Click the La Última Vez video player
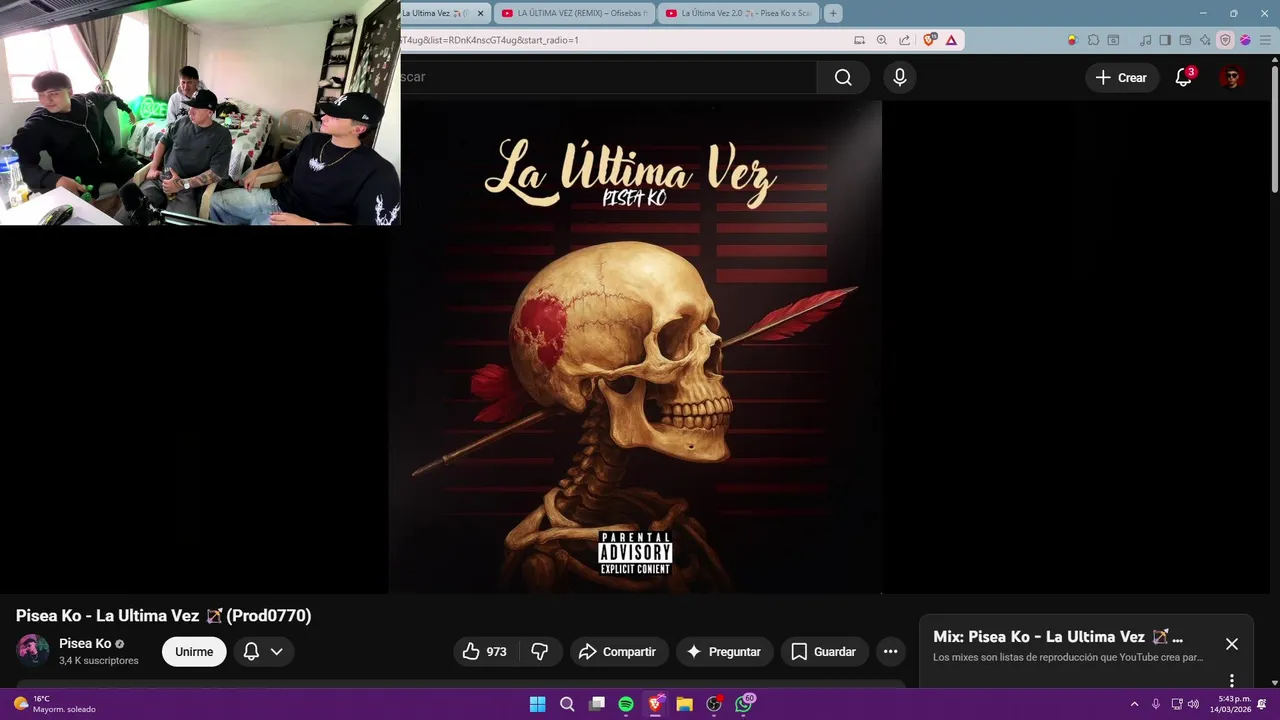This screenshot has height=720, width=1280. click(x=635, y=347)
